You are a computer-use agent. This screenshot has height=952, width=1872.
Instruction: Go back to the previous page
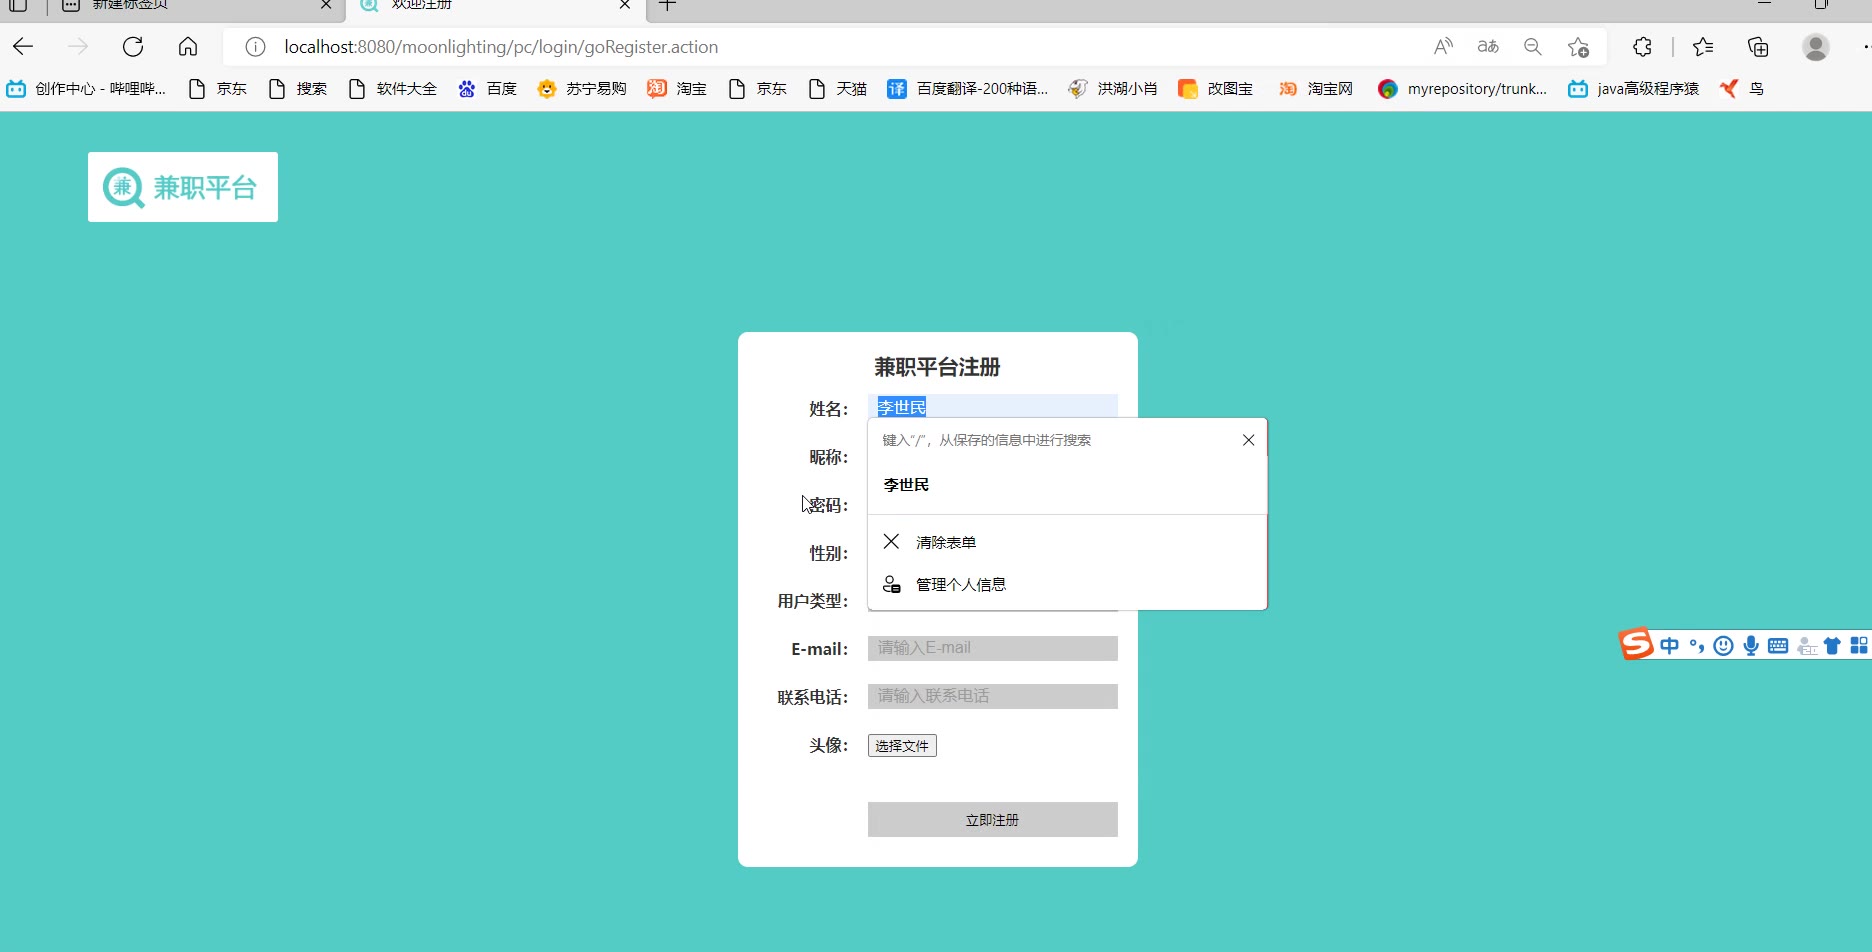tap(23, 47)
